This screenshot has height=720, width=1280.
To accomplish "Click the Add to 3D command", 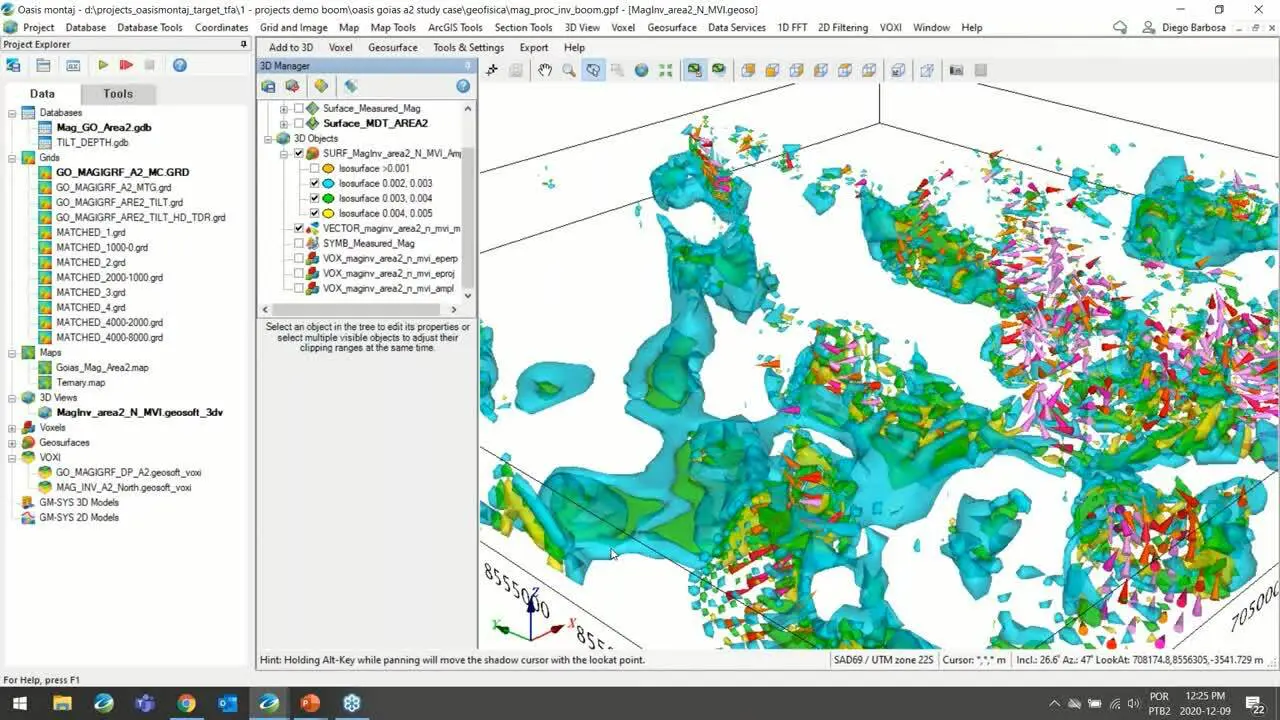I will pos(290,47).
